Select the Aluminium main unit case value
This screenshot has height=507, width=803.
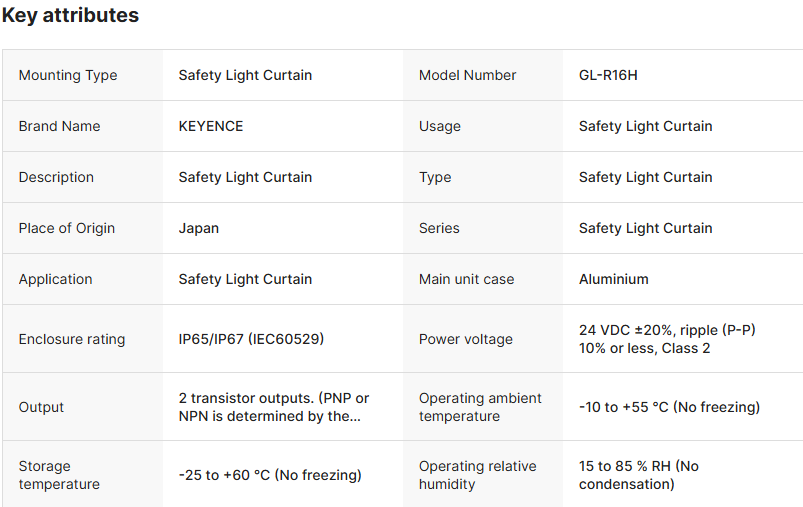(x=614, y=279)
